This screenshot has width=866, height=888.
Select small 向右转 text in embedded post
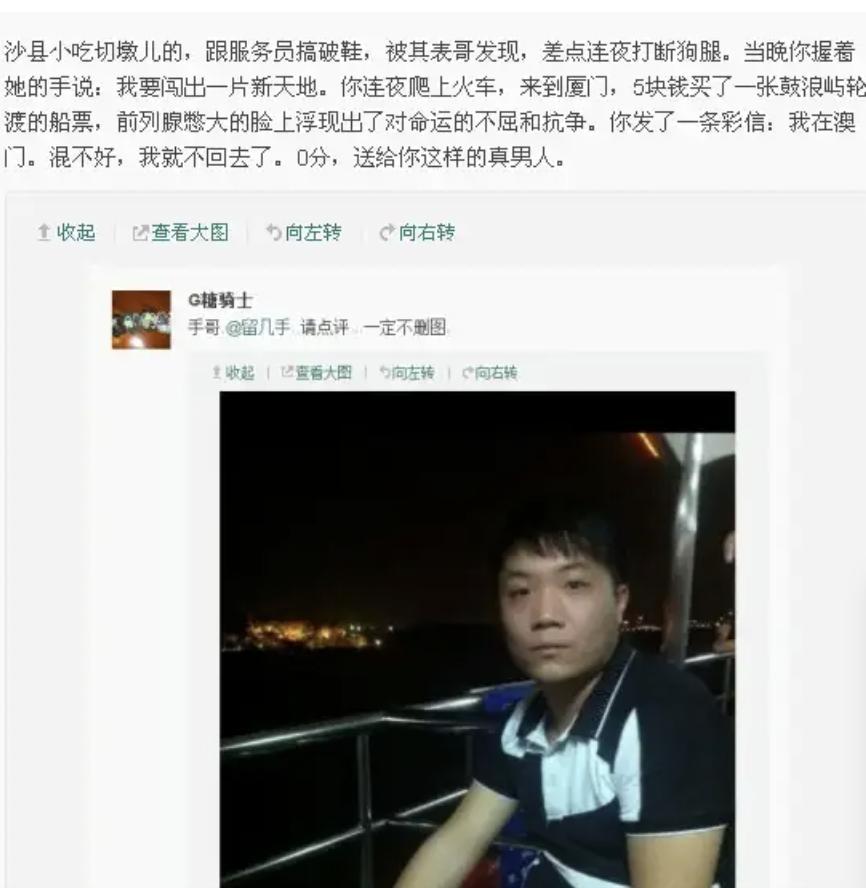point(496,373)
